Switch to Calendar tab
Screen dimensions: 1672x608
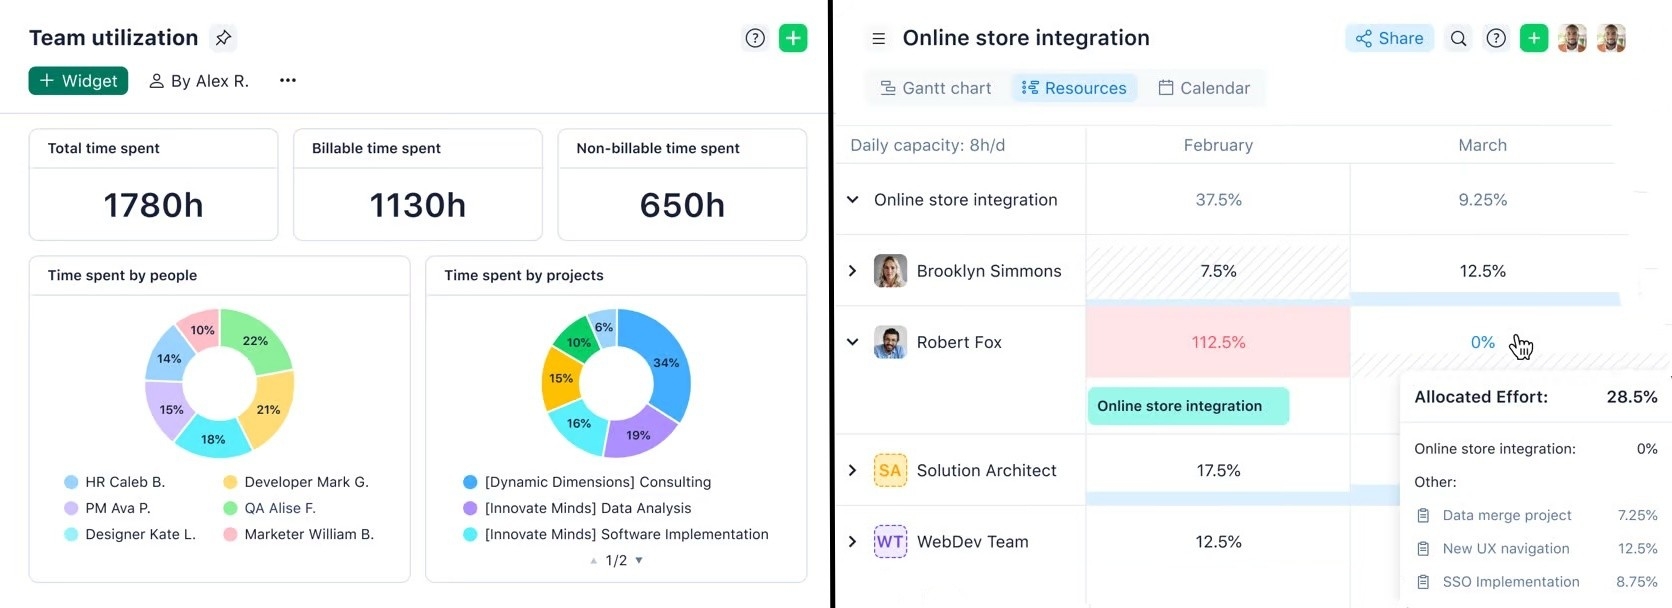(x=1204, y=88)
